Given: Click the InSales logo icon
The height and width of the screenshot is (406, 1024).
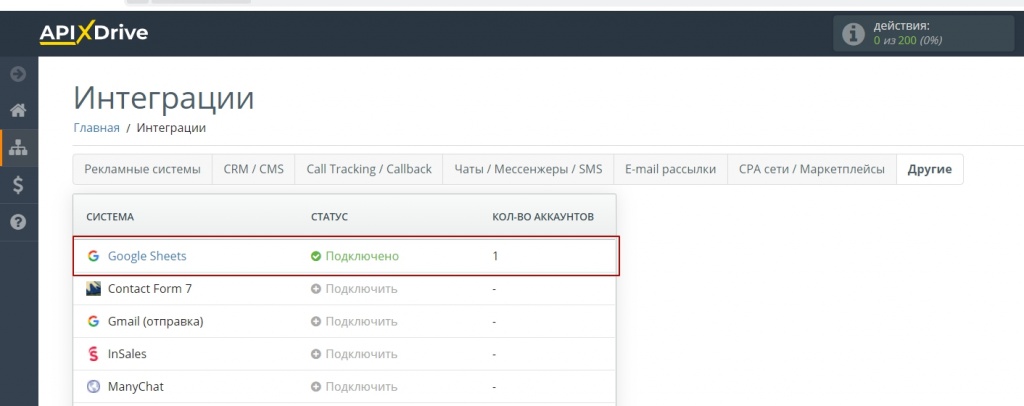Looking at the screenshot, I should [93, 354].
